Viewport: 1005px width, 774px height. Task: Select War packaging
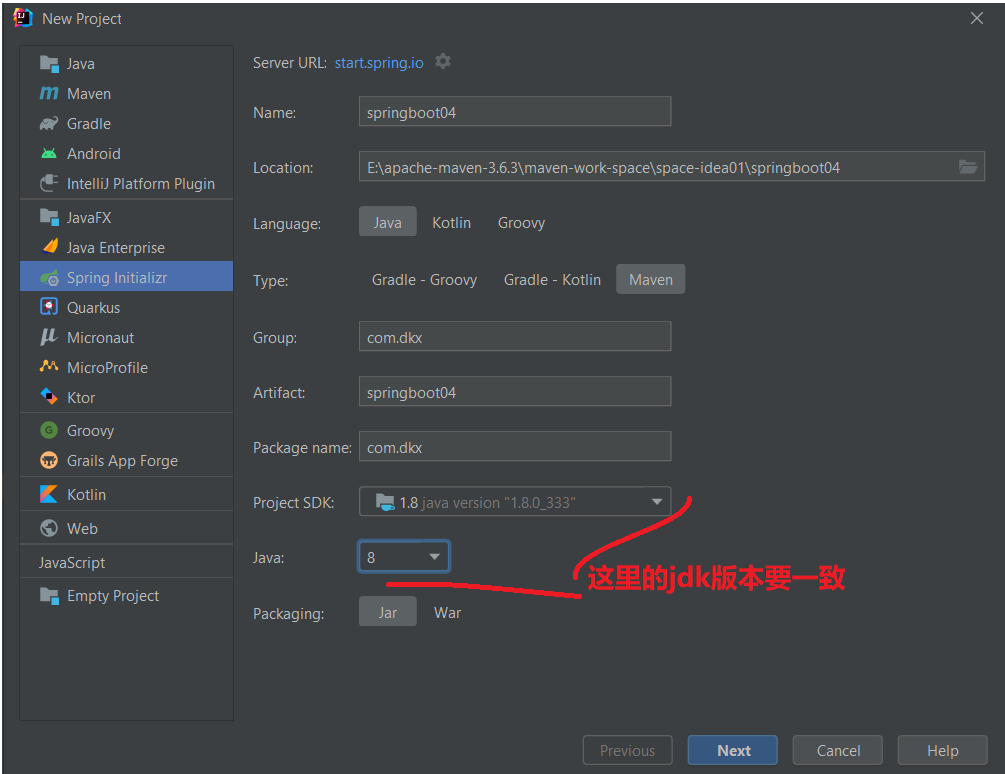[447, 612]
